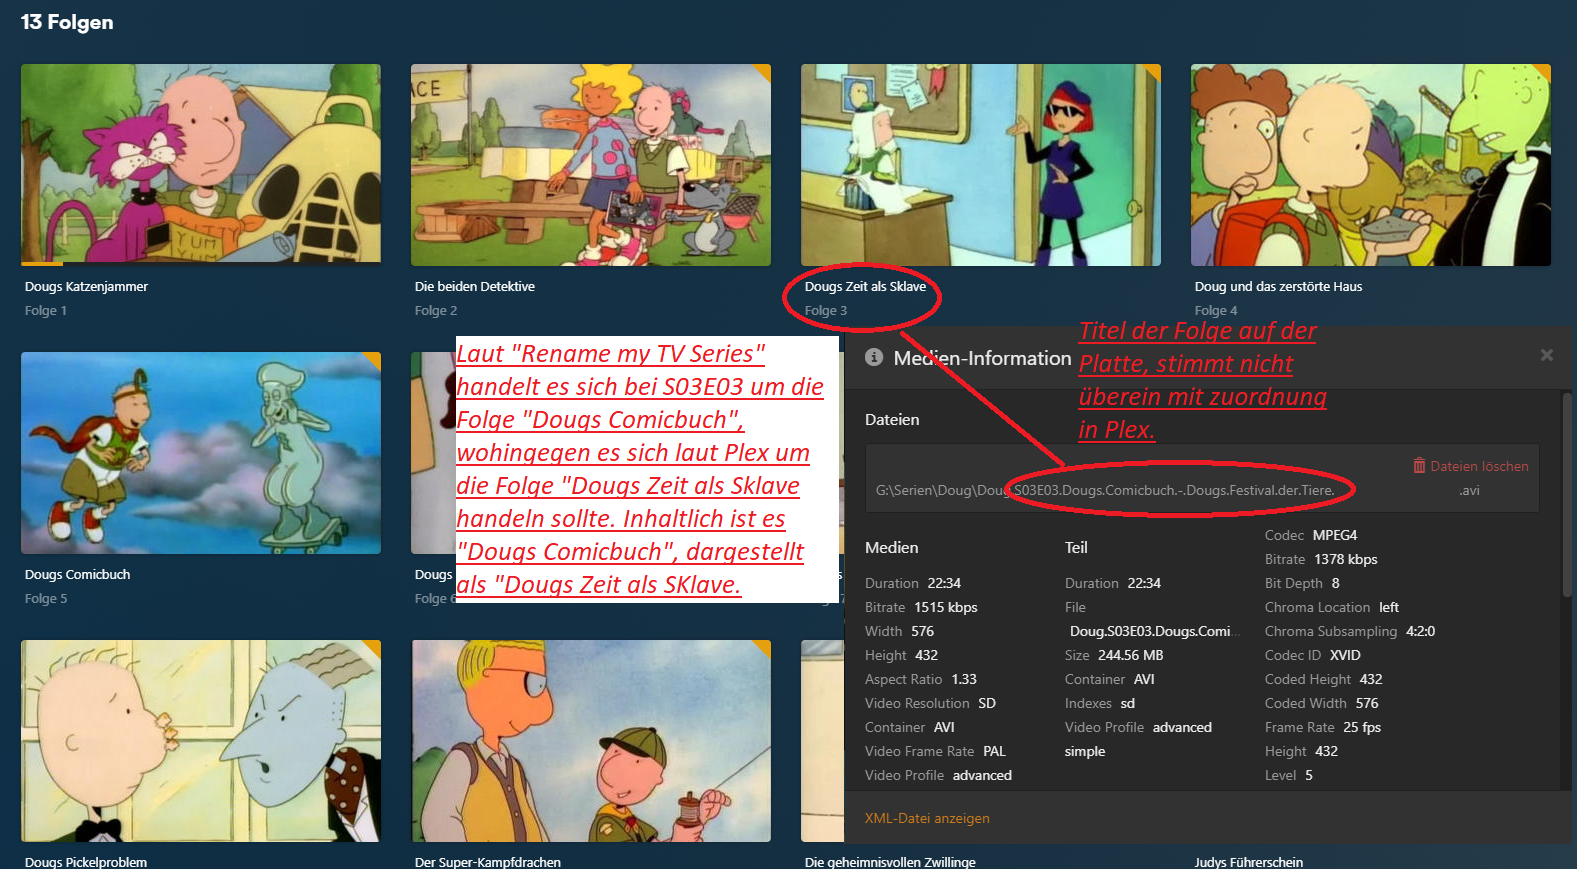
Task: Open Dougs Zeit als Sklave thumbnail
Action: click(981, 165)
